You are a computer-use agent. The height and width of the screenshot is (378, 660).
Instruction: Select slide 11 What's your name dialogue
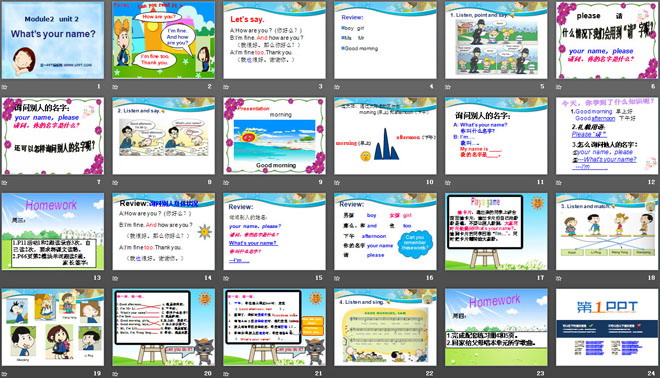point(496,136)
